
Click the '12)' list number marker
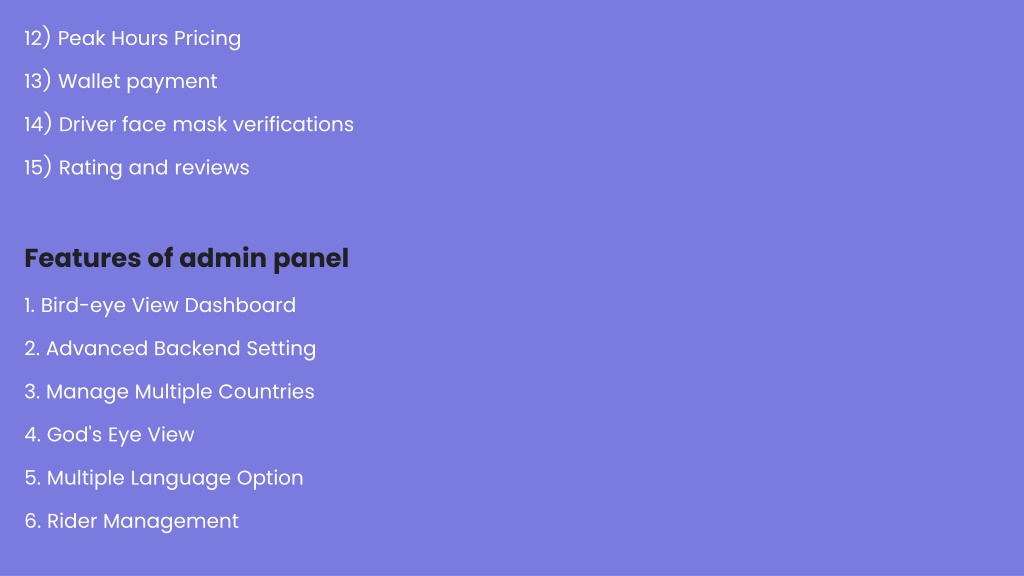[37, 38]
